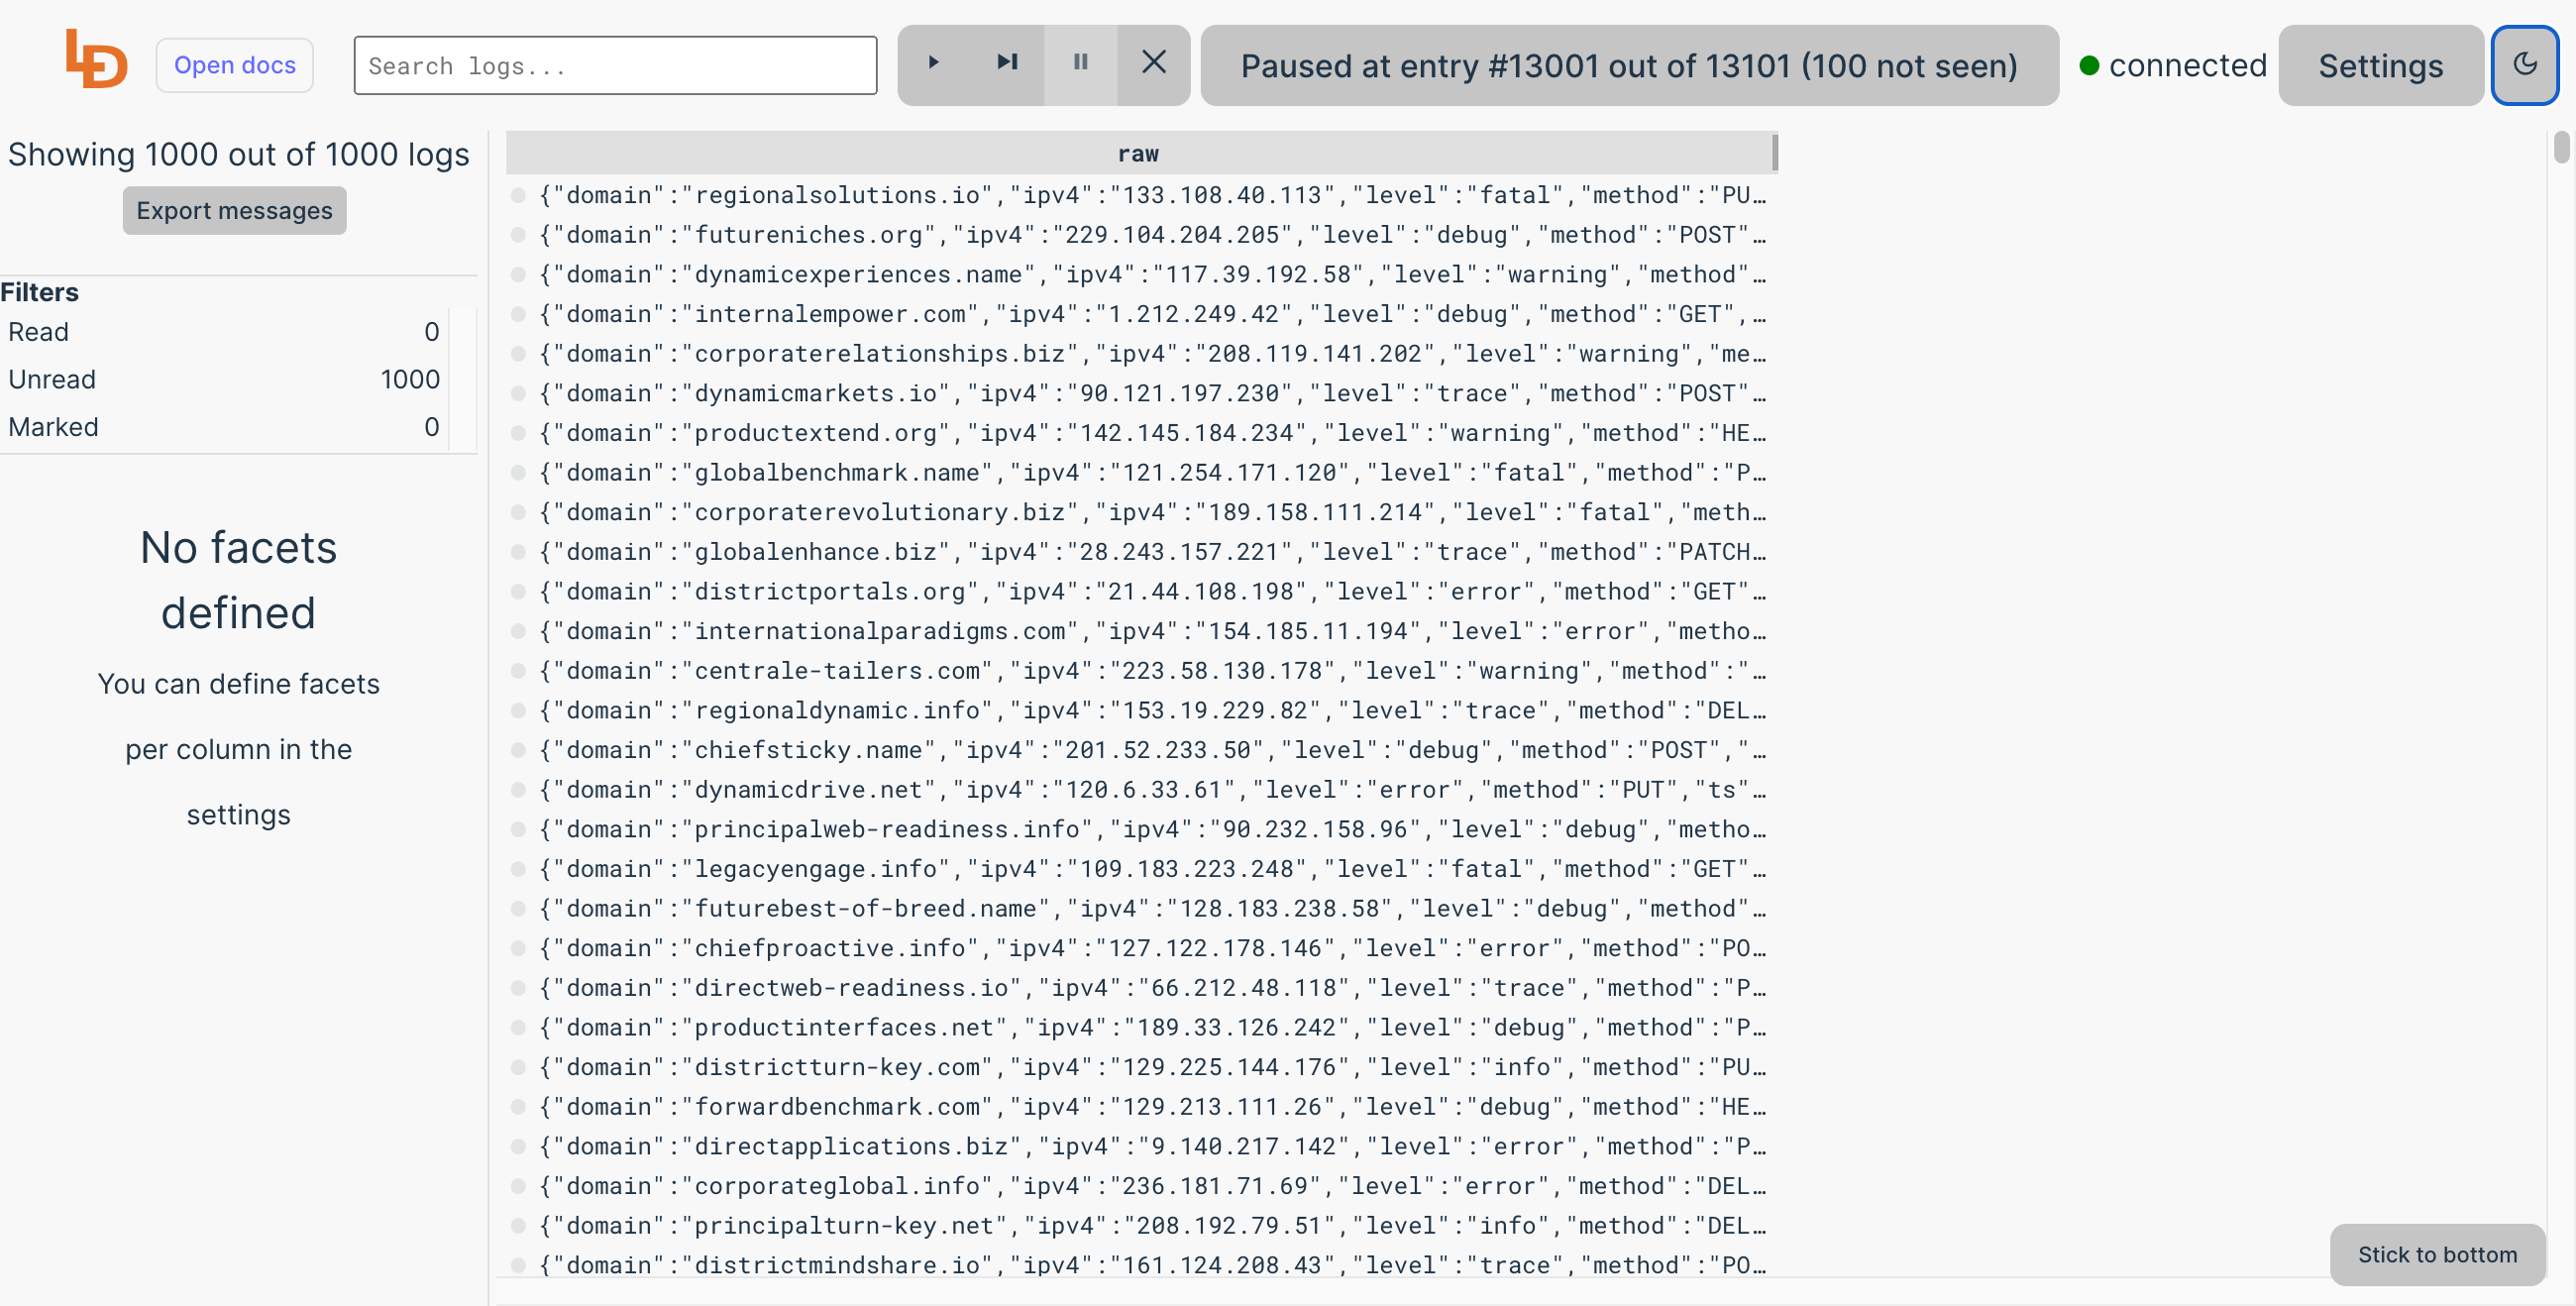Viewport: 2576px width, 1306px height.
Task: Mark the districtmindshare.io log row dot
Action: [x=518, y=1265]
